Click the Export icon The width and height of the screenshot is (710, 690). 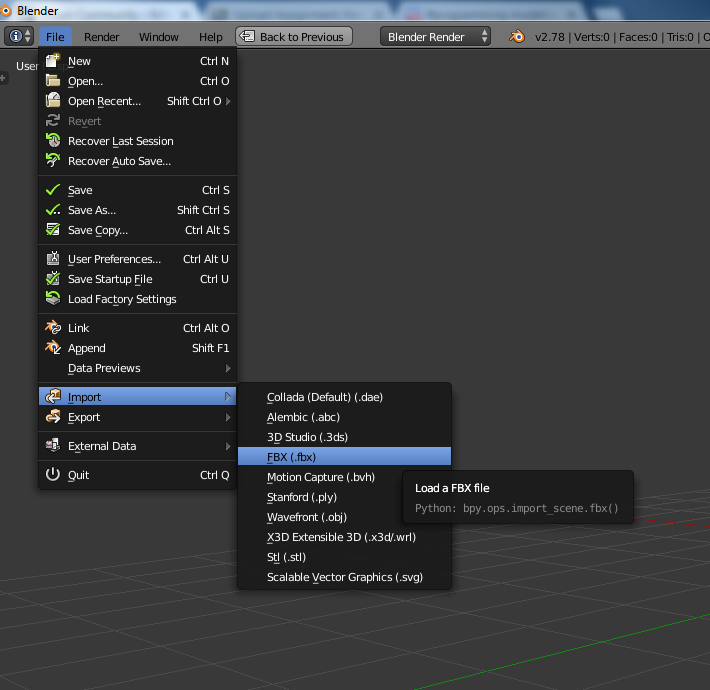point(53,417)
